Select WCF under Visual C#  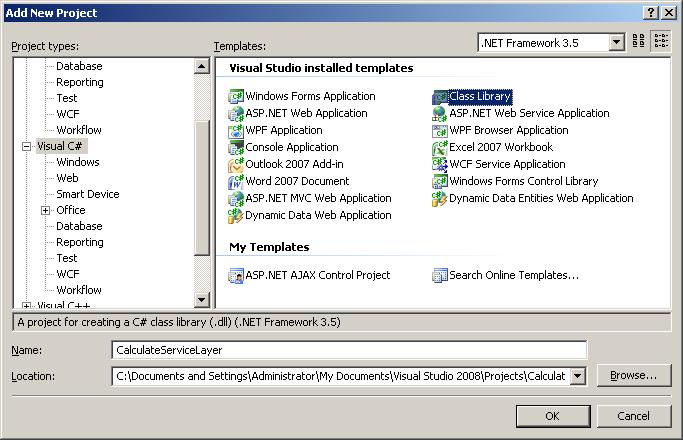pos(68,274)
